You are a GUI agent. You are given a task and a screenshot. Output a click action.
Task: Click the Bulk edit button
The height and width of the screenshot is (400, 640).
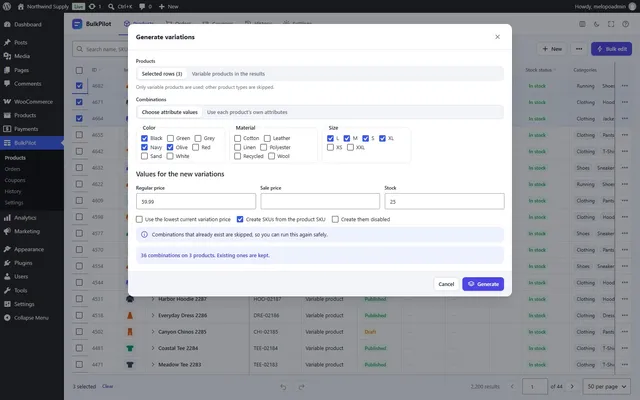(611, 49)
